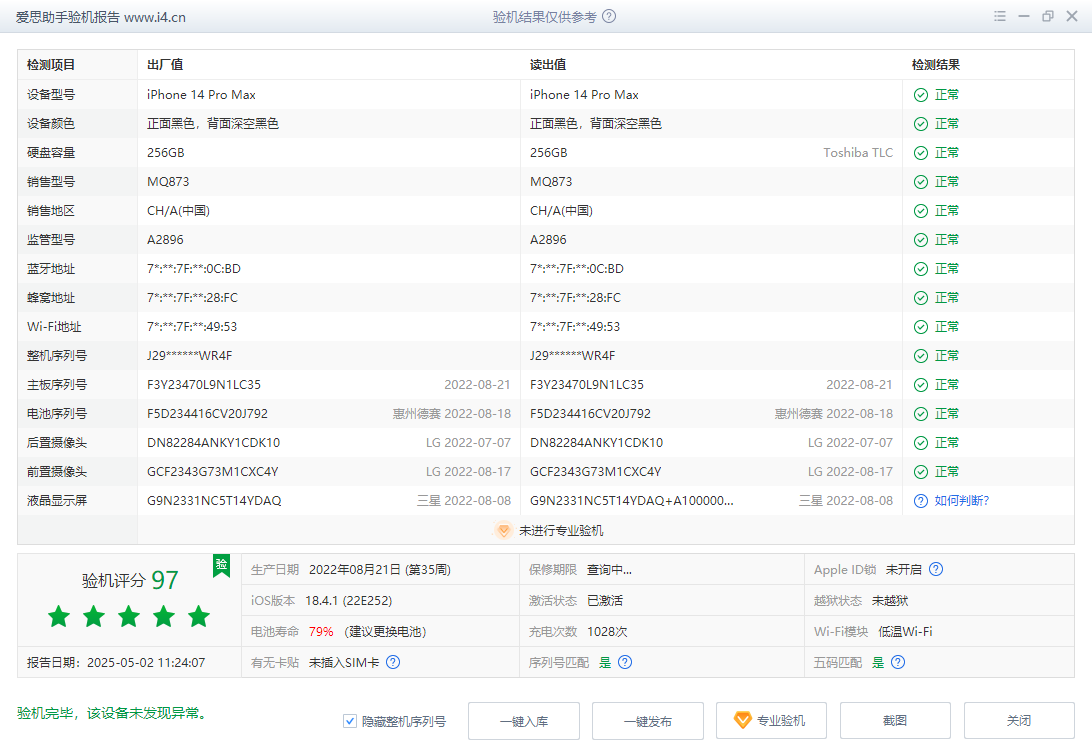1092x756 pixels.
Task: Click the green check icon in 蓝牙地址 row
Action: (x=921, y=269)
